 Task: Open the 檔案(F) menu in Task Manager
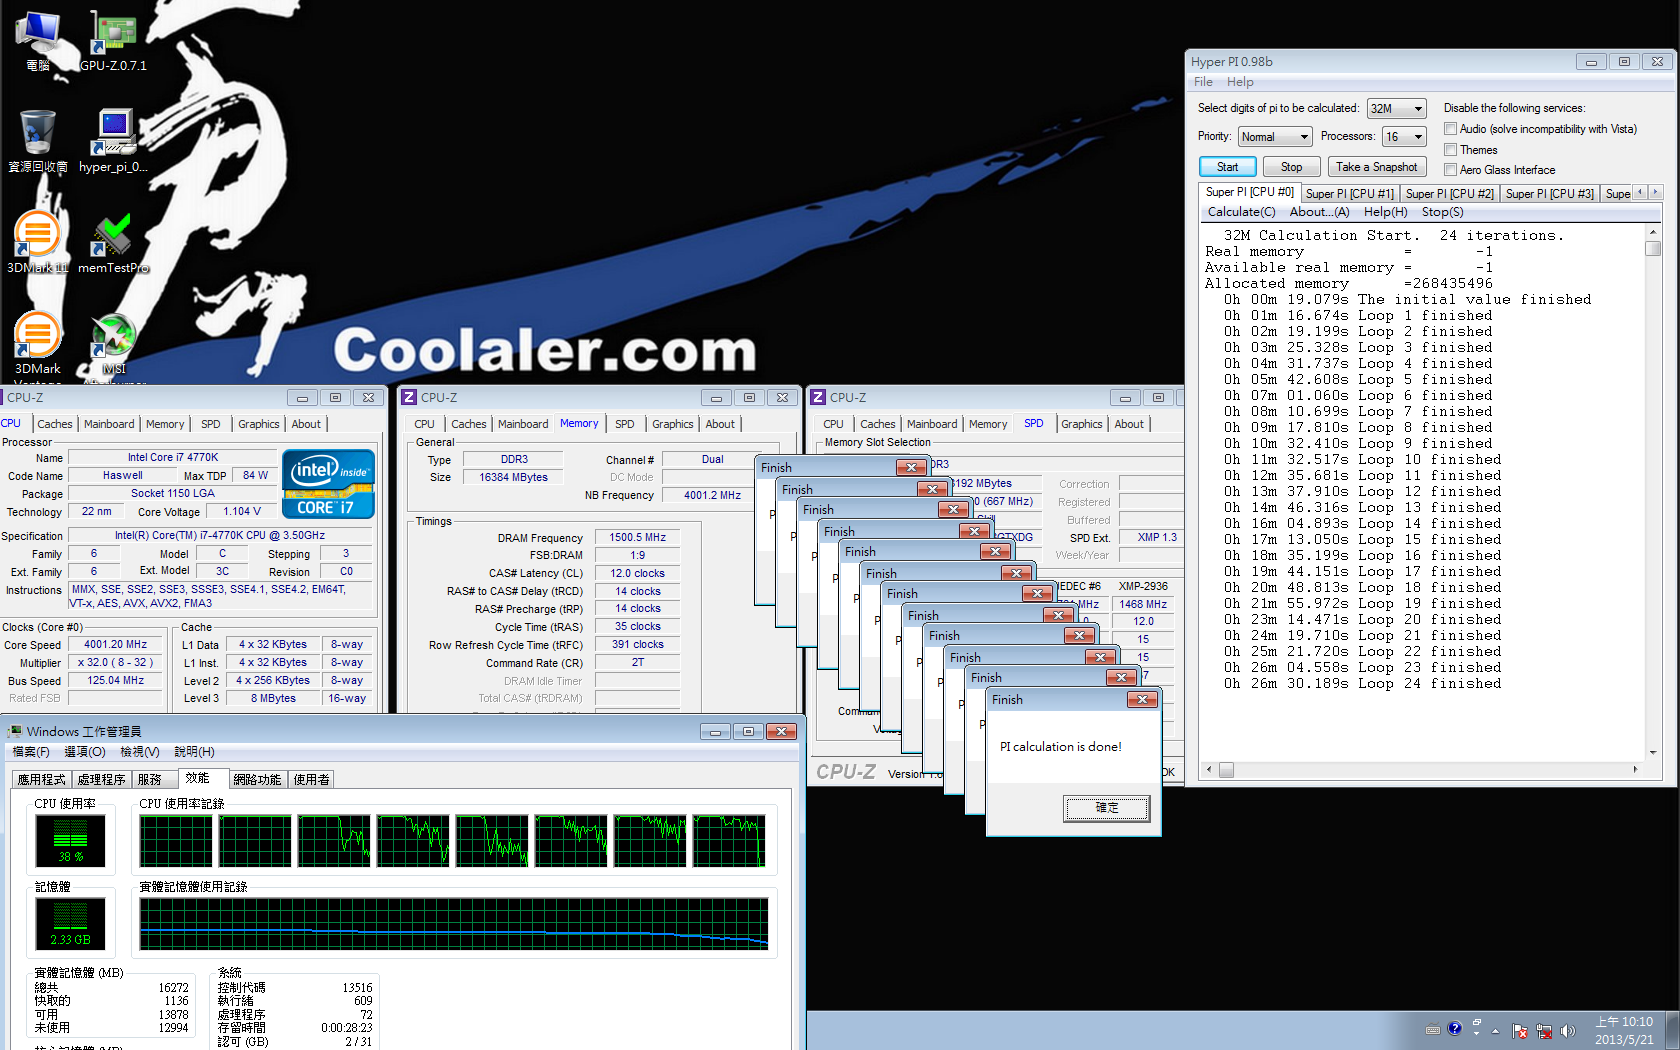click(x=31, y=752)
